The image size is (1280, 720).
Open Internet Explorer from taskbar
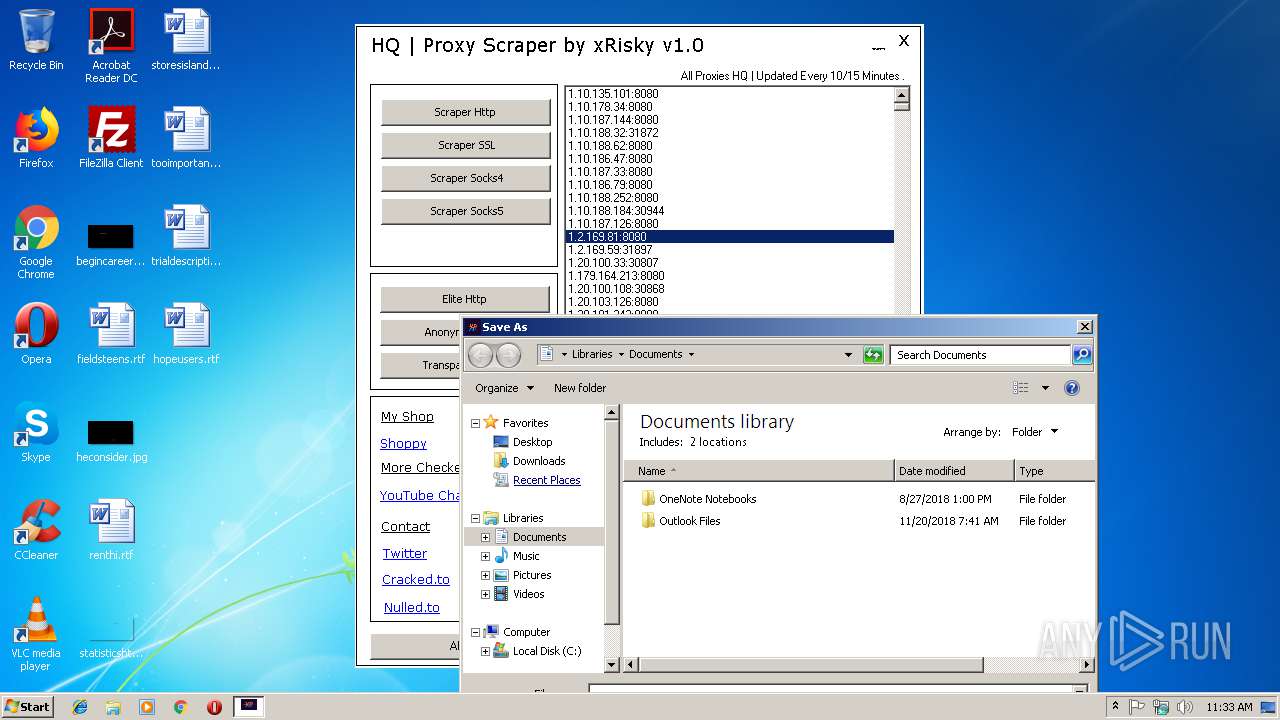pyautogui.click(x=80, y=707)
